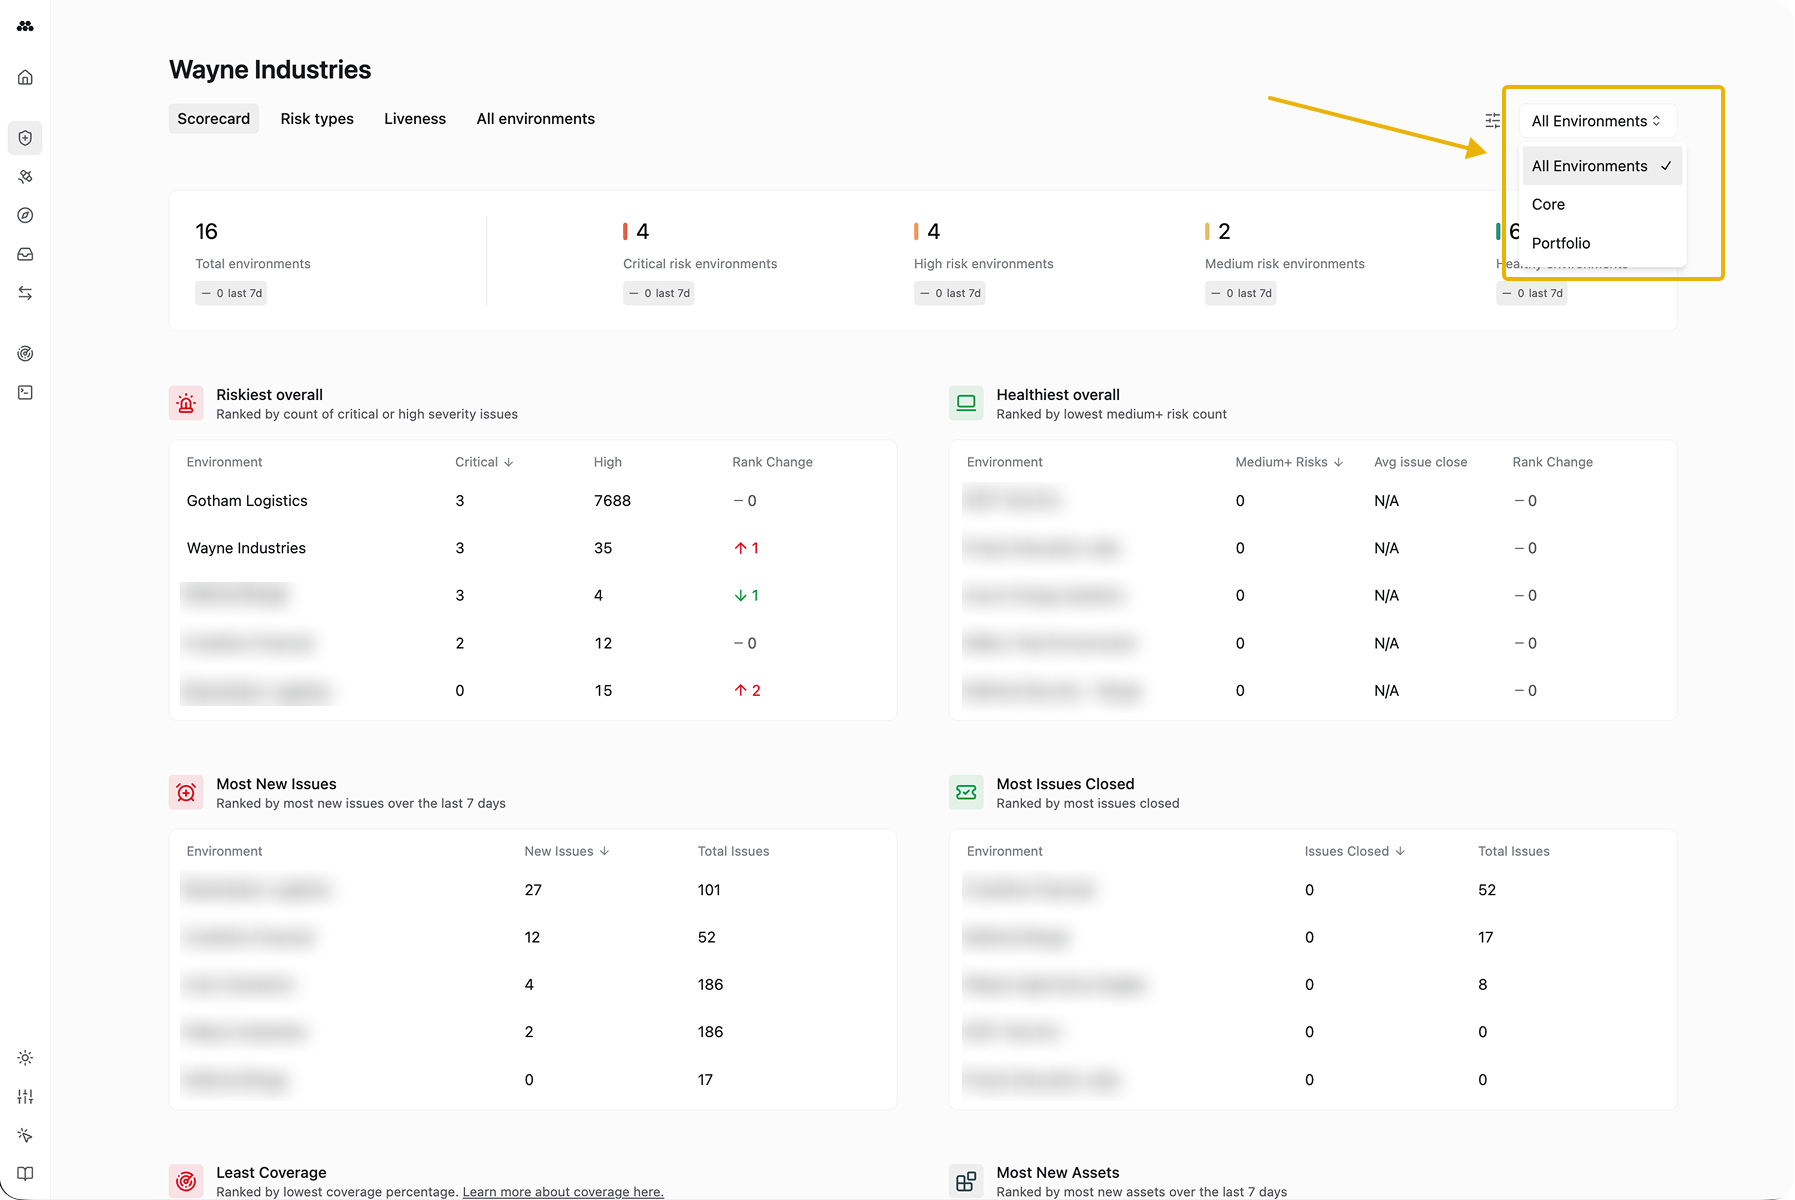Open the inbox icon in sidebar

(25, 254)
